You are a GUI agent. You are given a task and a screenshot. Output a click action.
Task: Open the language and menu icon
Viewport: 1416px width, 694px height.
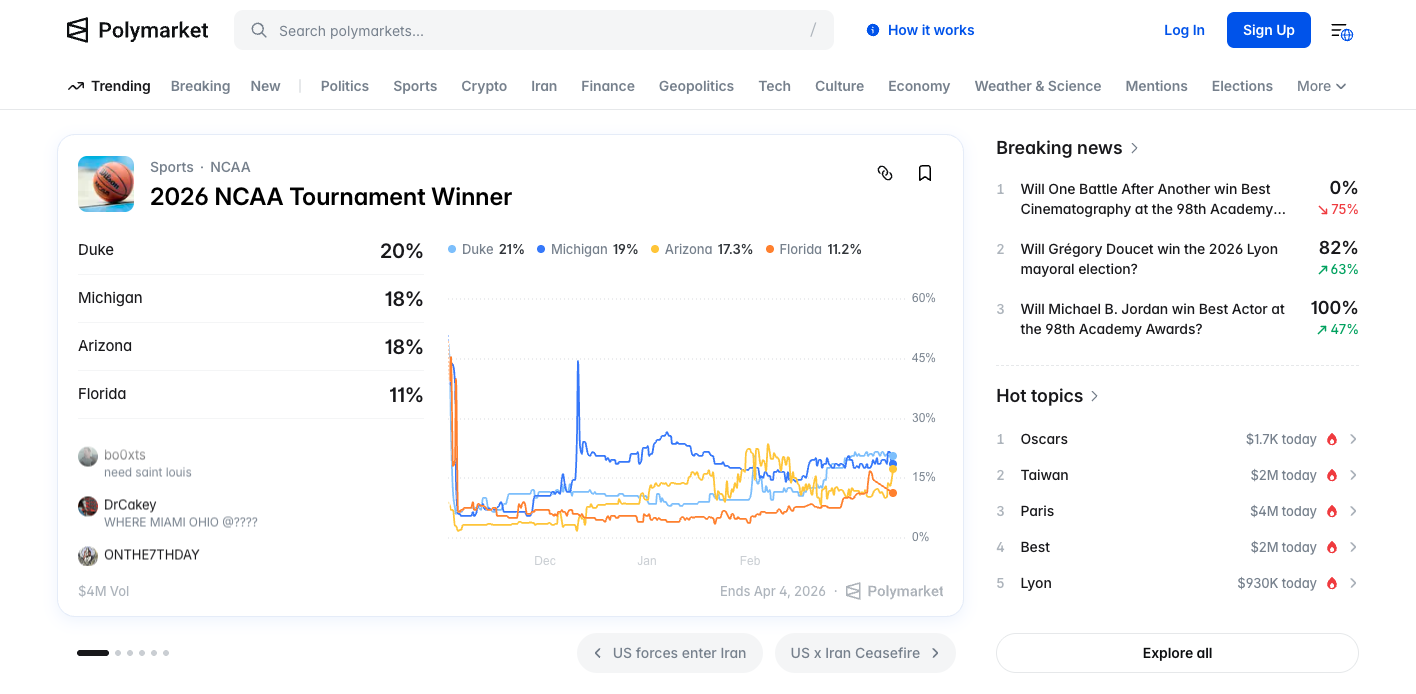click(x=1341, y=31)
